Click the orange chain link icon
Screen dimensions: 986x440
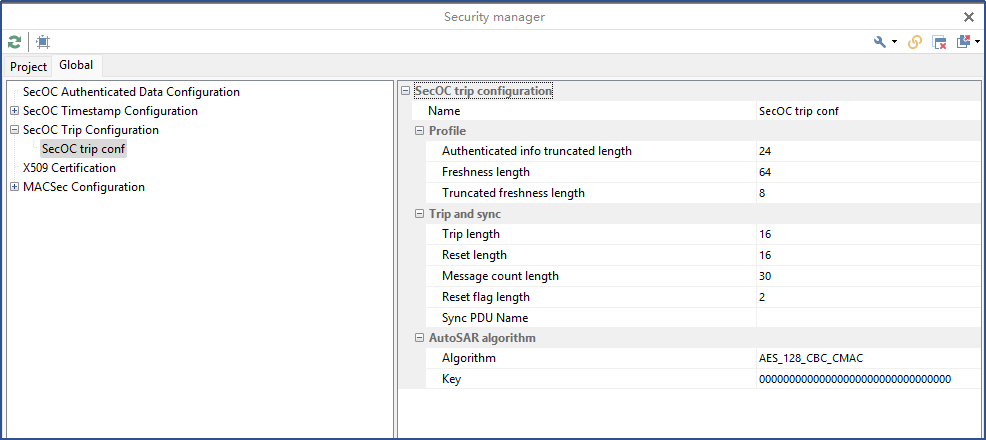tap(915, 42)
